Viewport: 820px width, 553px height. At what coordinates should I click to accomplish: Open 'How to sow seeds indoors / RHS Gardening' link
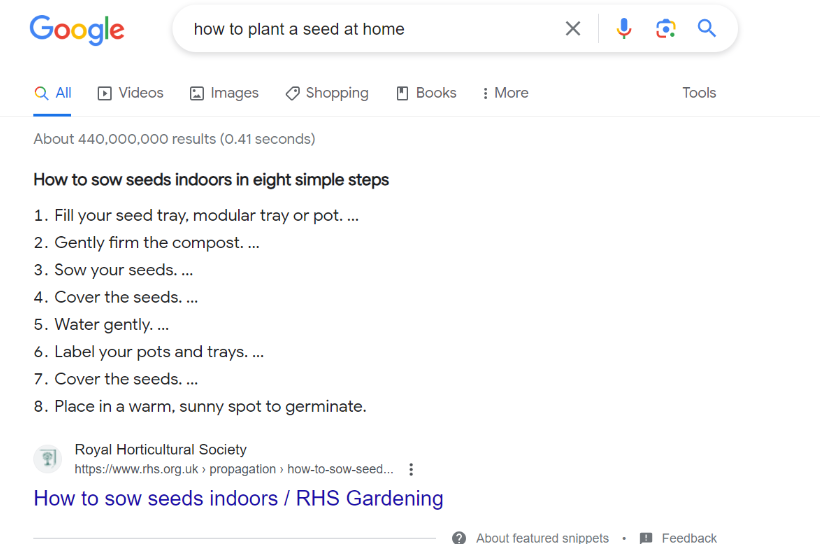238,498
